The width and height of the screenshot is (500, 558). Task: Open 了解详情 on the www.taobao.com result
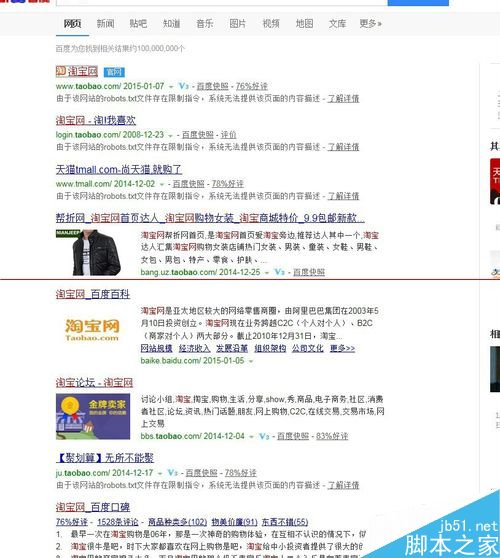tap(343, 99)
